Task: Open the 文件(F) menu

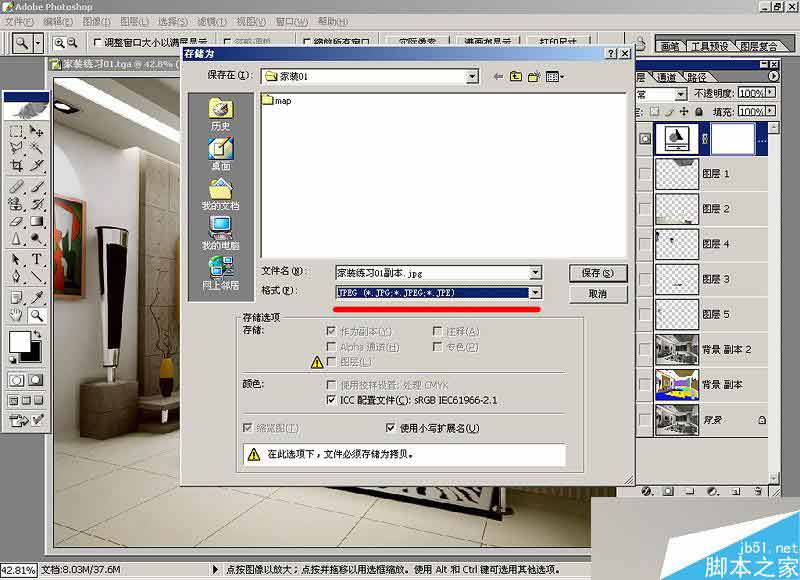Action: [x=19, y=21]
